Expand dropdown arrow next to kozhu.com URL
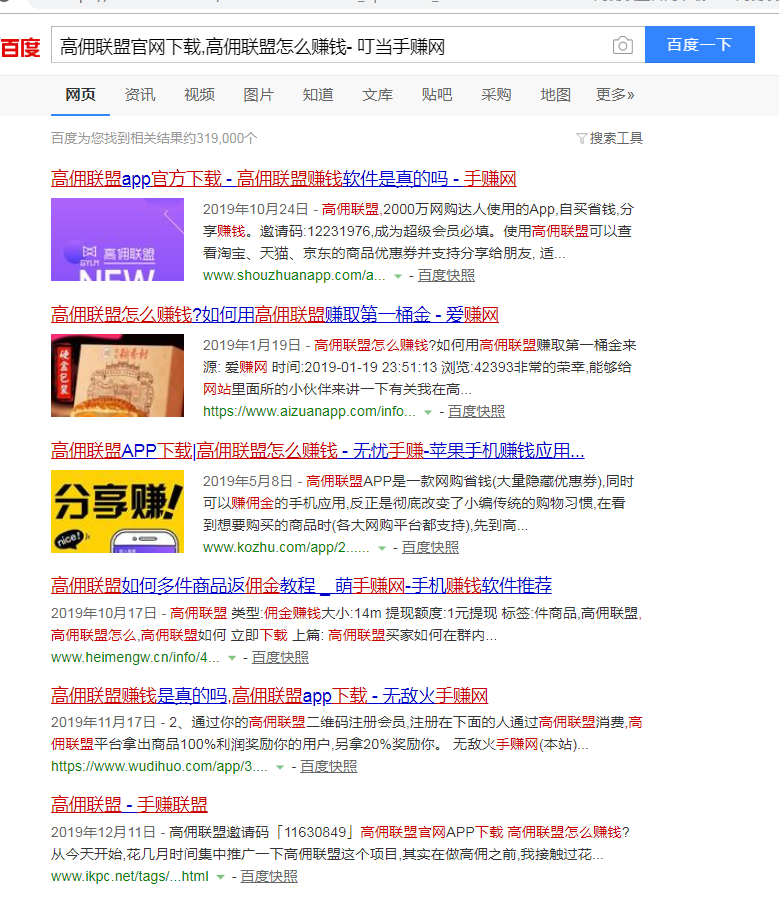779x904 pixels. 381,549
